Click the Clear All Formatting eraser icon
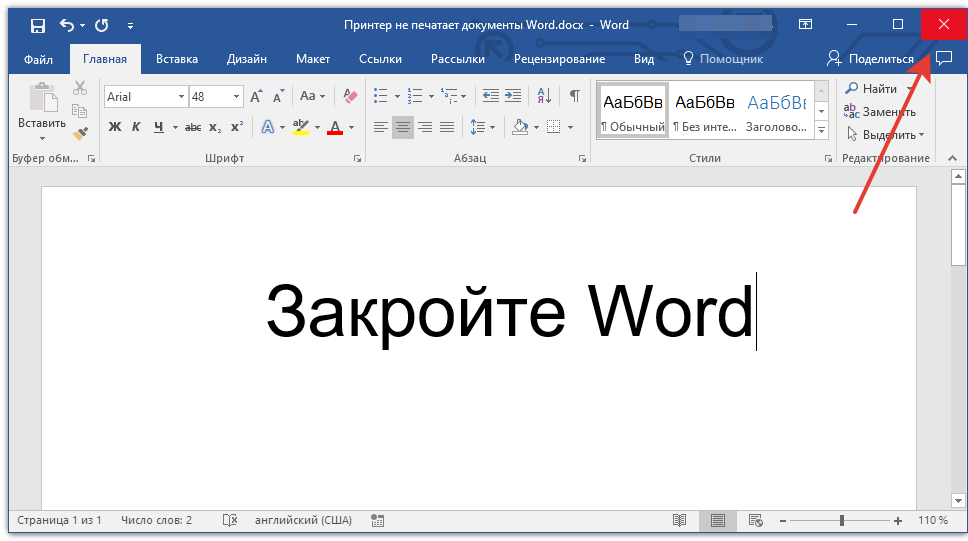Screen dimensions: 968x541 coord(349,97)
